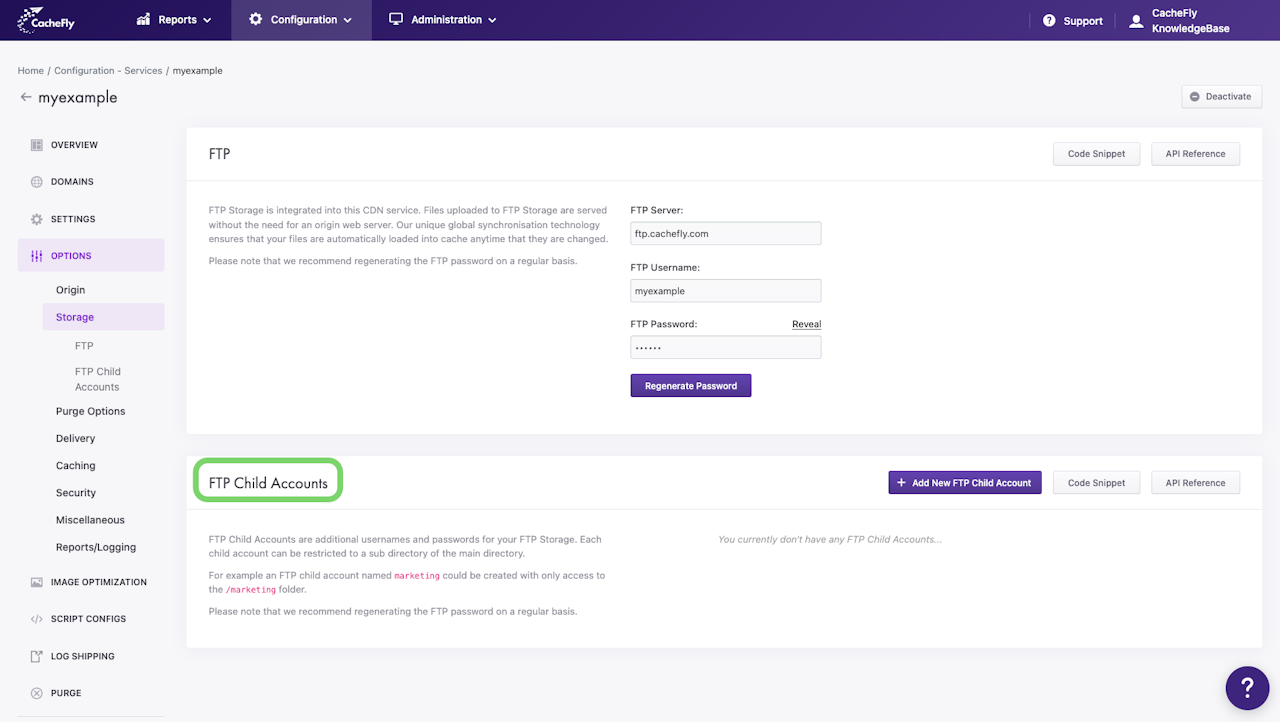
Task: Reveal the FTP password
Action: pyautogui.click(x=806, y=324)
